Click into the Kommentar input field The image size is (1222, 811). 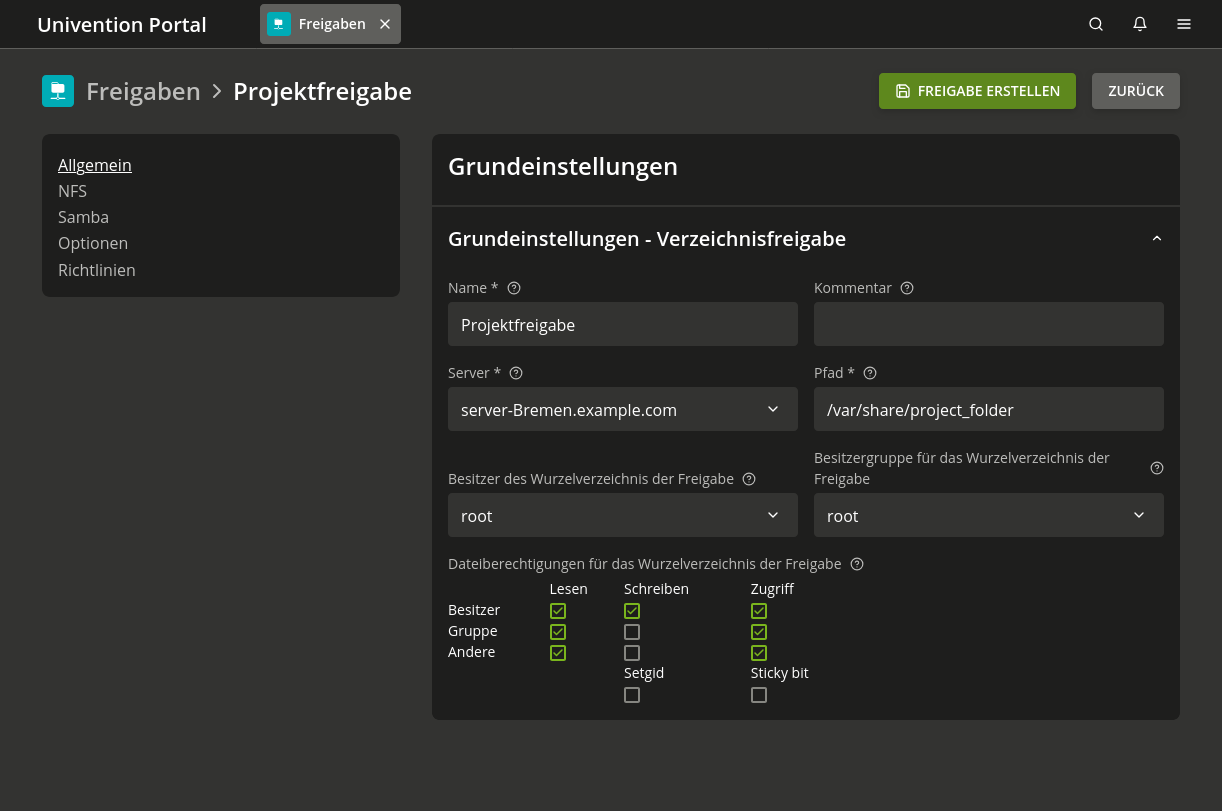(988, 324)
